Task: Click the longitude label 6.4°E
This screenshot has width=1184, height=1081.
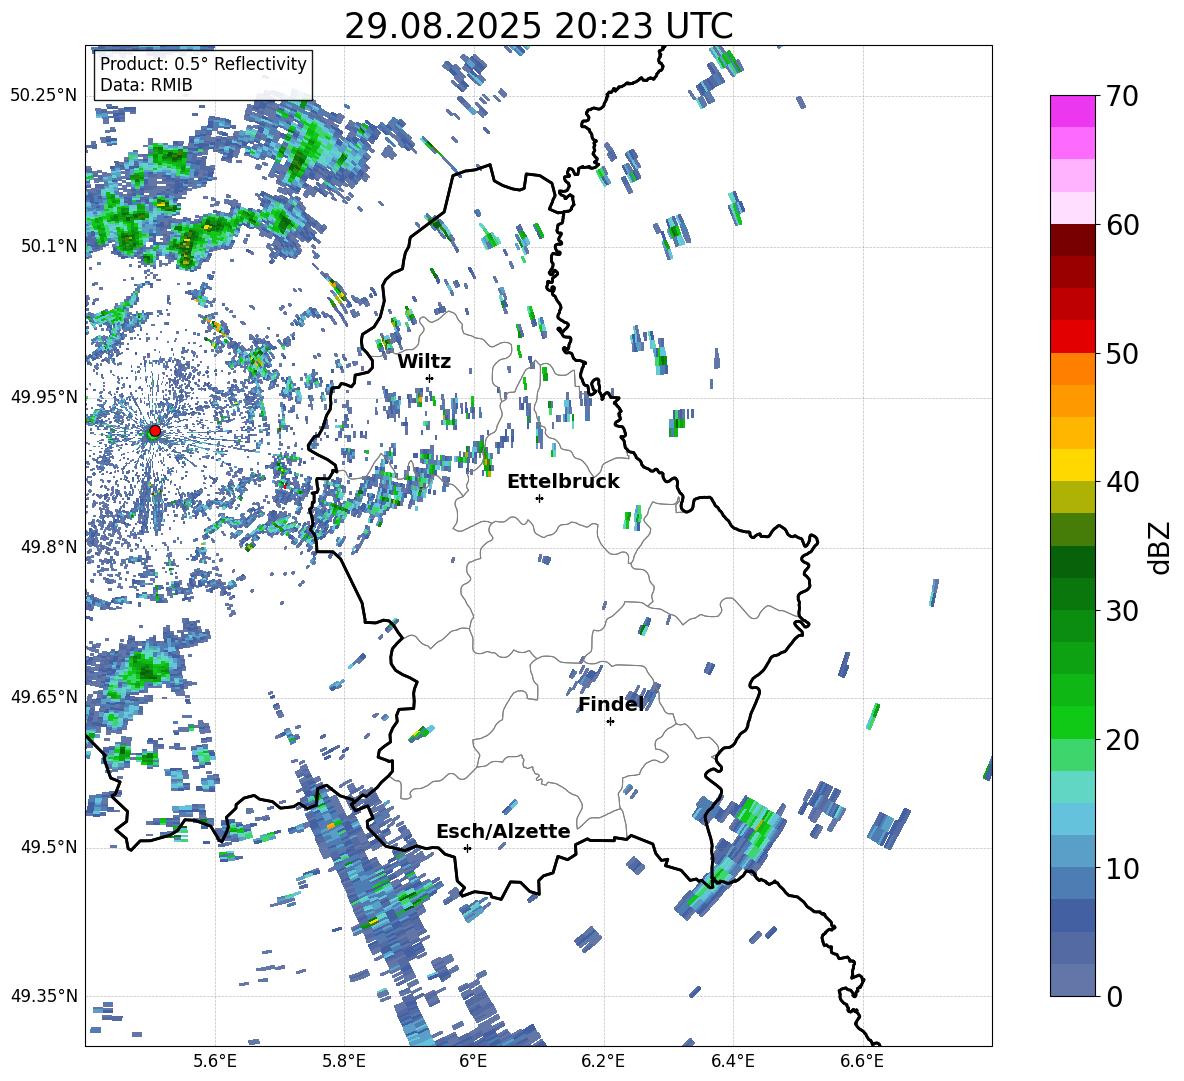Action: click(x=732, y=1061)
